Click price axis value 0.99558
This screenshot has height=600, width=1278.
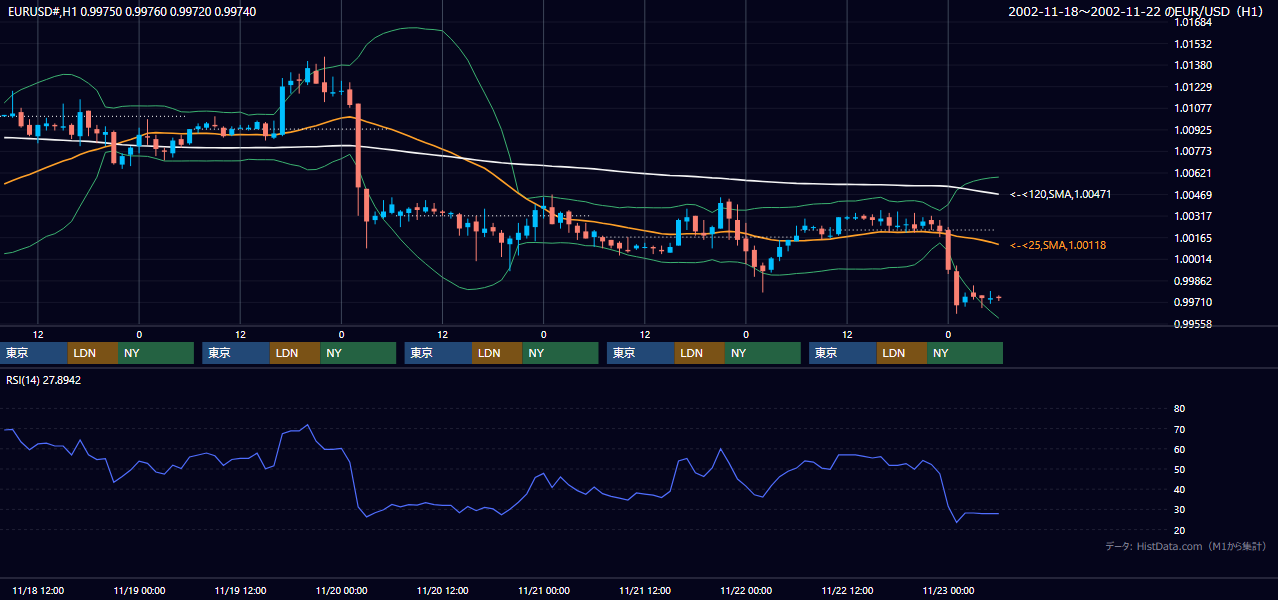pos(1194,324)
